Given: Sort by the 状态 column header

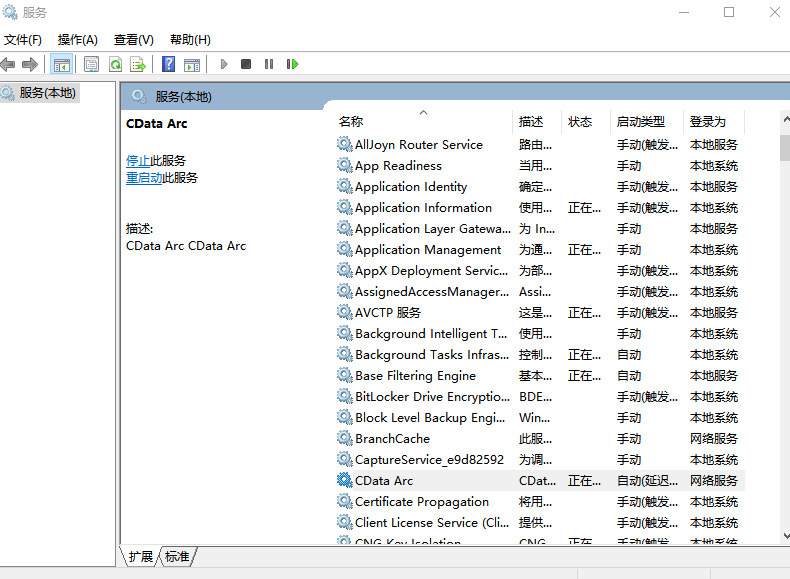Looking at the screenshot, I should pyautogui.click(x=580, y=121).
